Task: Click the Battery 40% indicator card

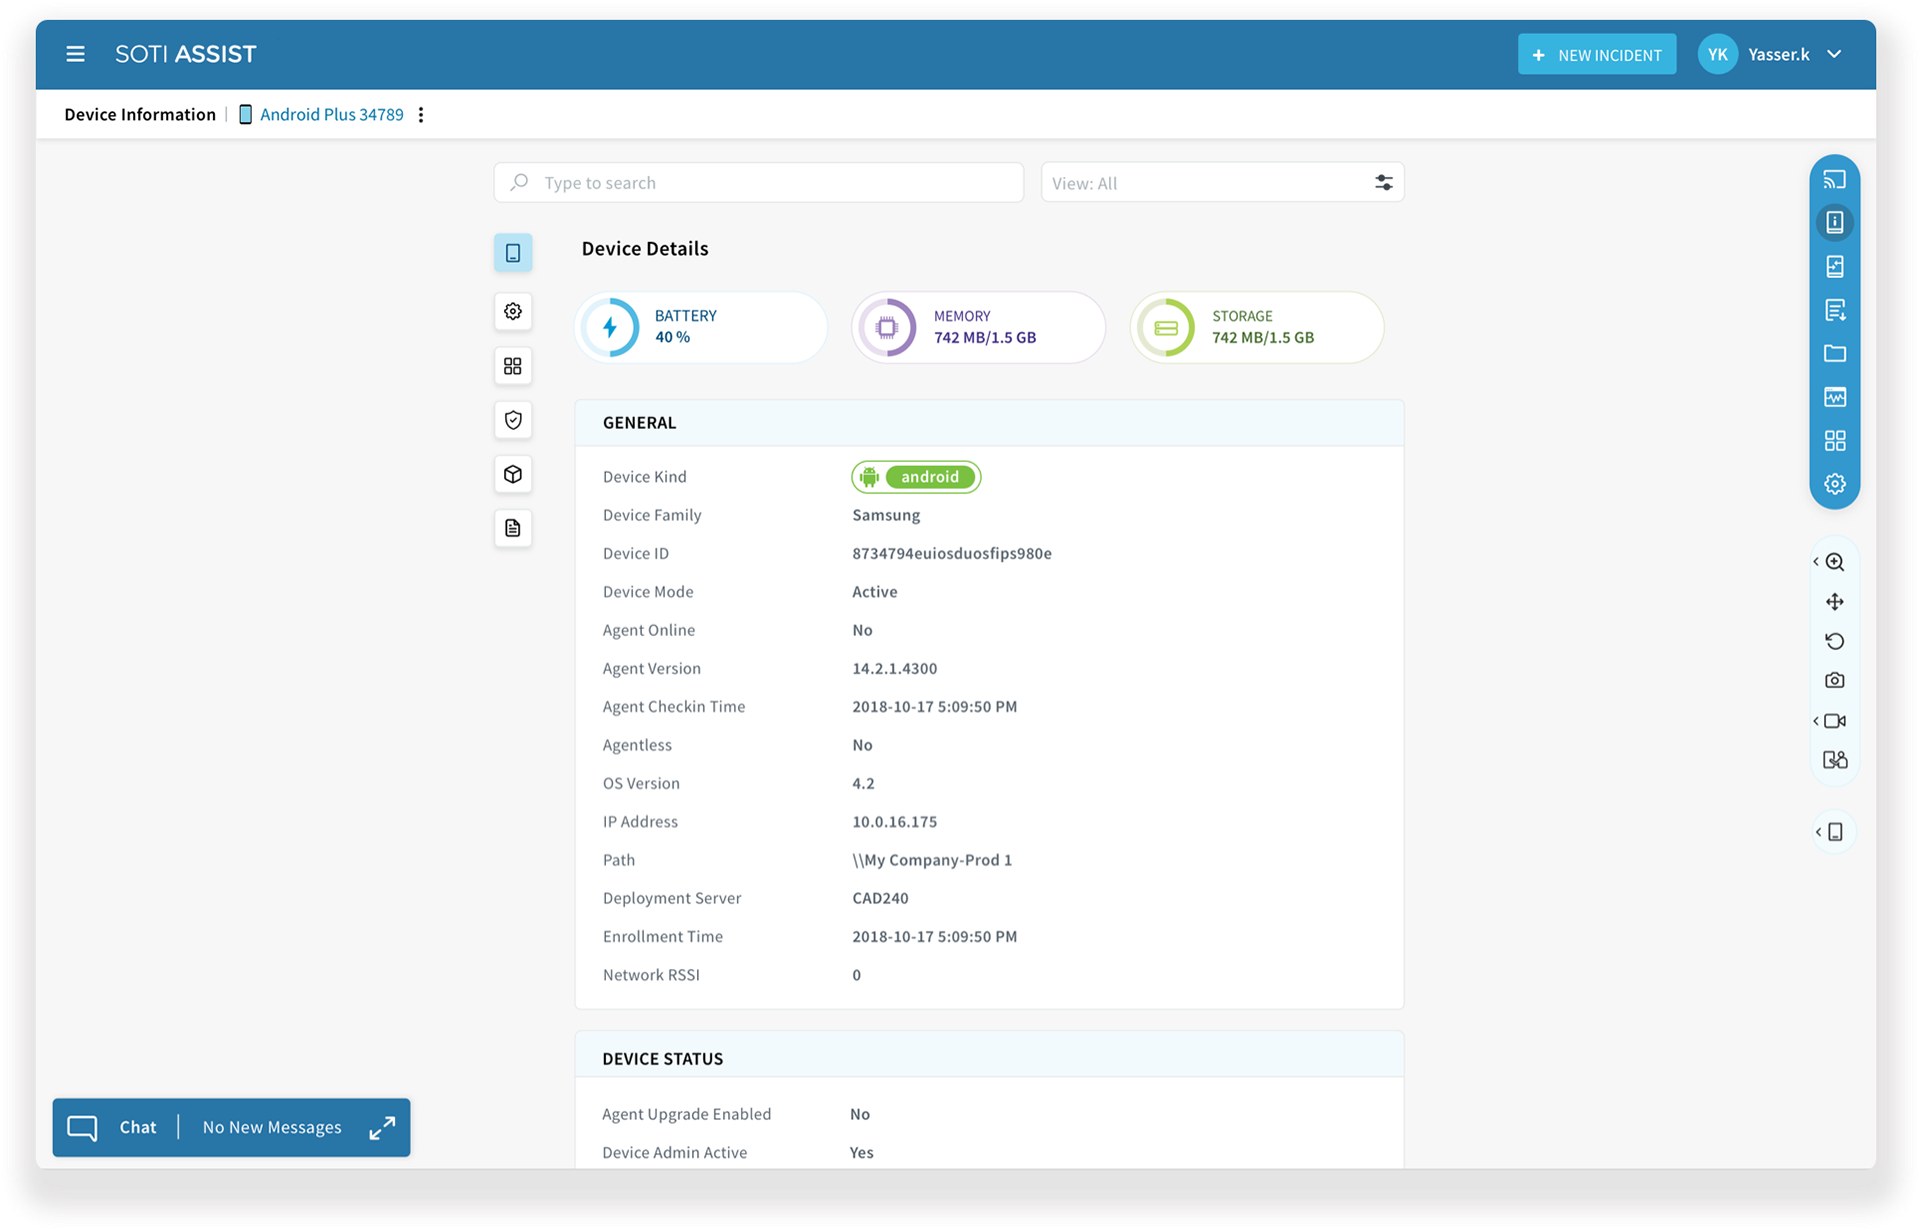Action: (x=701, y=327)
